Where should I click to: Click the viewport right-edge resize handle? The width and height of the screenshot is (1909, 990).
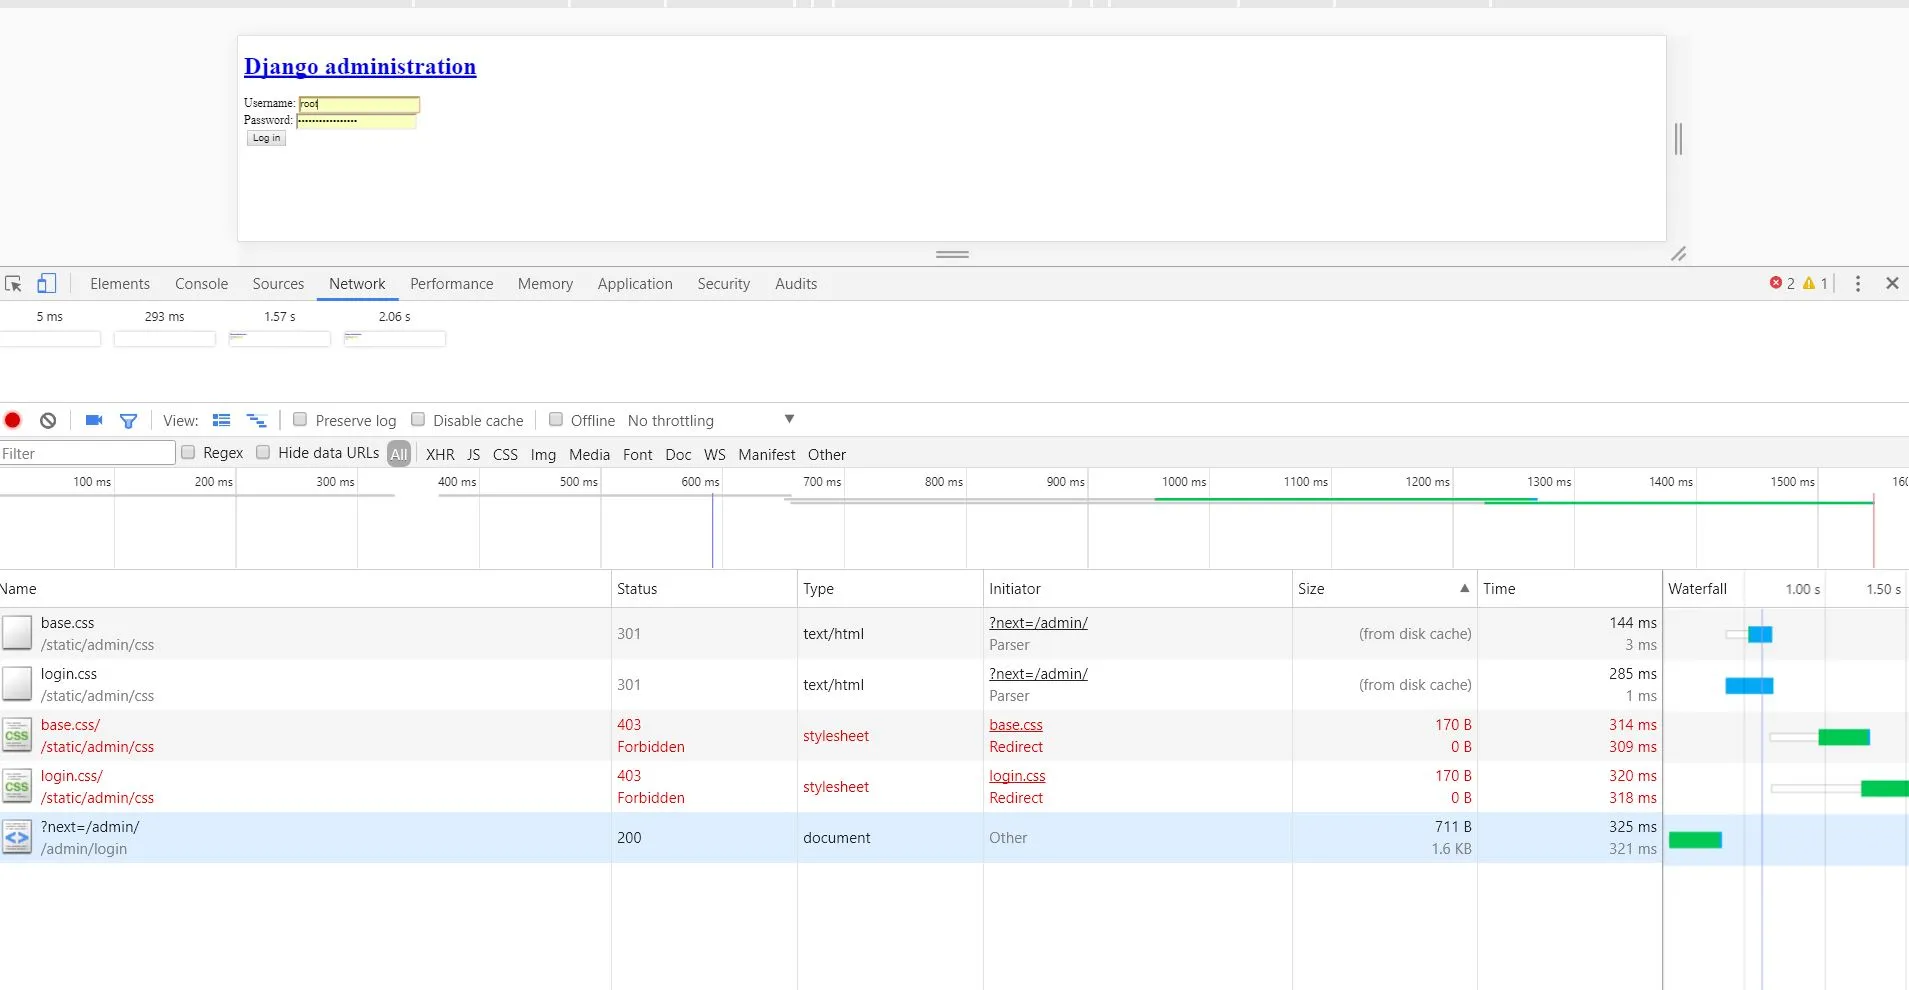pos(1678,139)
